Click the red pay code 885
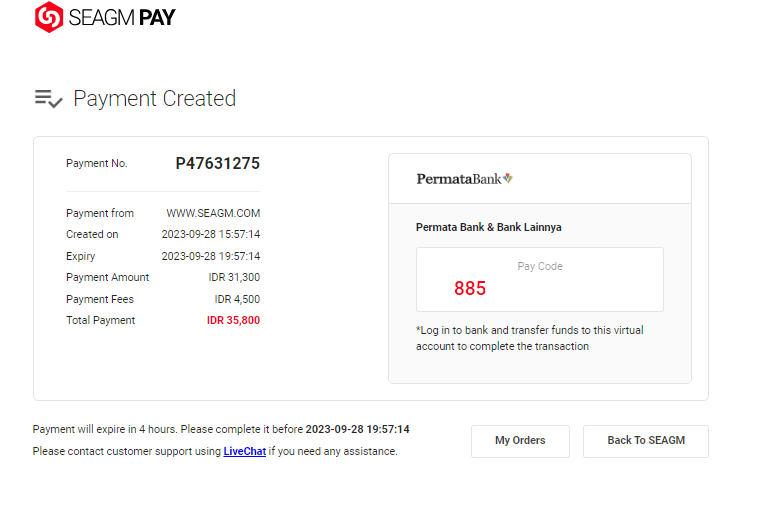Screen dimensions: 774x526 click(470, 288)
